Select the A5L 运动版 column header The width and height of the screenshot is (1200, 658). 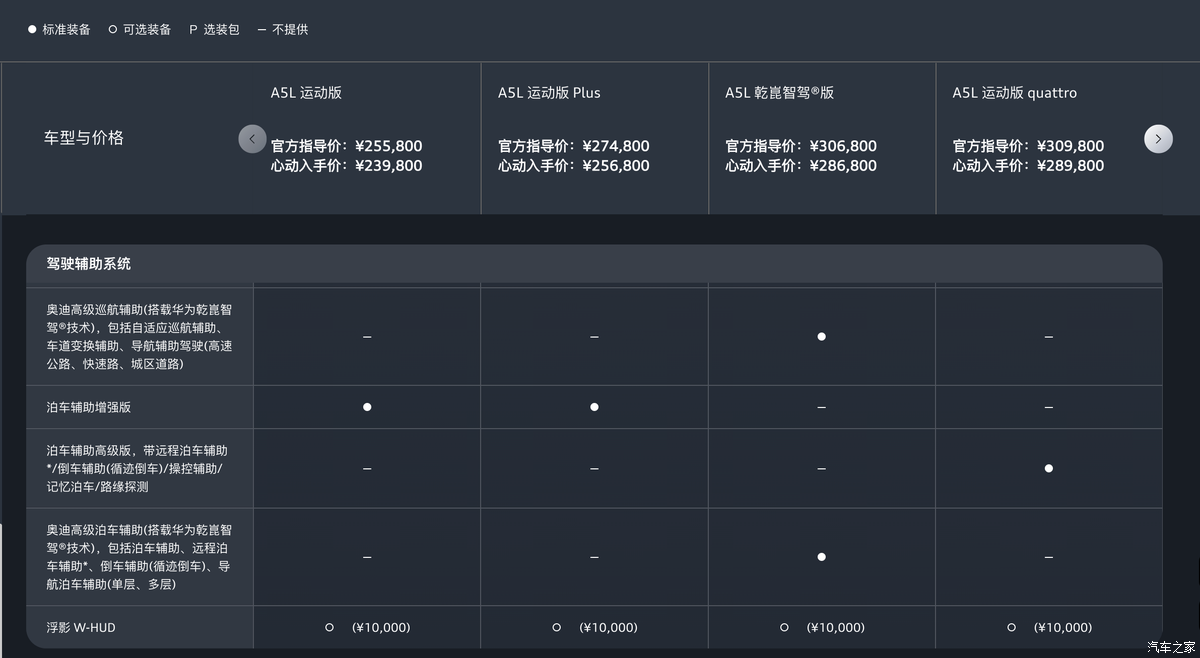point(306,93)
